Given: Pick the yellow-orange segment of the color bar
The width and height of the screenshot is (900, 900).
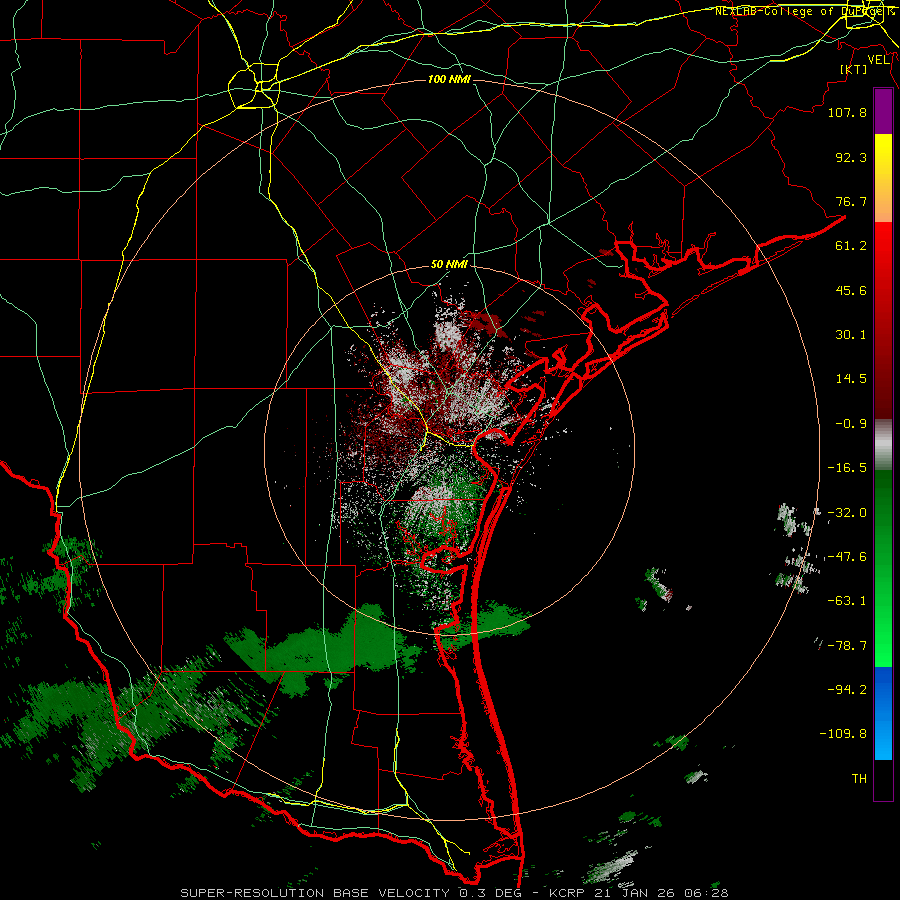Looking at the screenshot, I should point(883,178).
